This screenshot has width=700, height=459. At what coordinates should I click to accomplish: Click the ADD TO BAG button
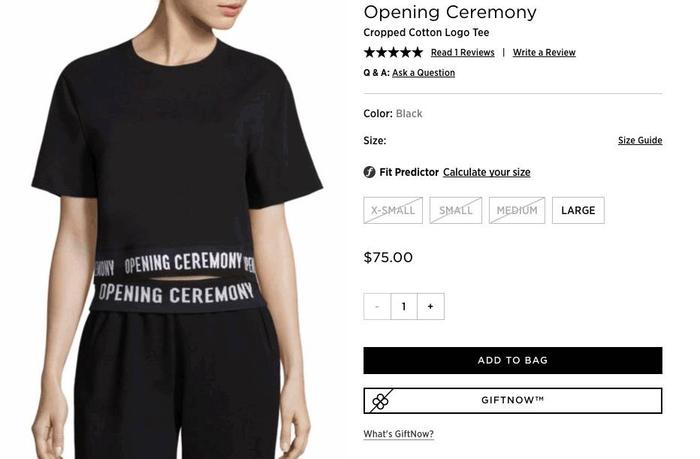point(513,360)
